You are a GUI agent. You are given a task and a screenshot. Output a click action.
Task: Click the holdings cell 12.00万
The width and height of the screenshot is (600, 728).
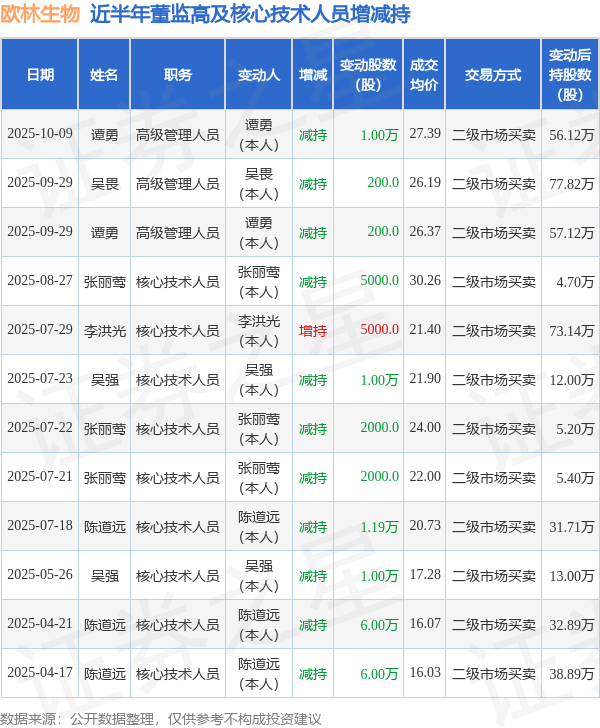point(571,380)
